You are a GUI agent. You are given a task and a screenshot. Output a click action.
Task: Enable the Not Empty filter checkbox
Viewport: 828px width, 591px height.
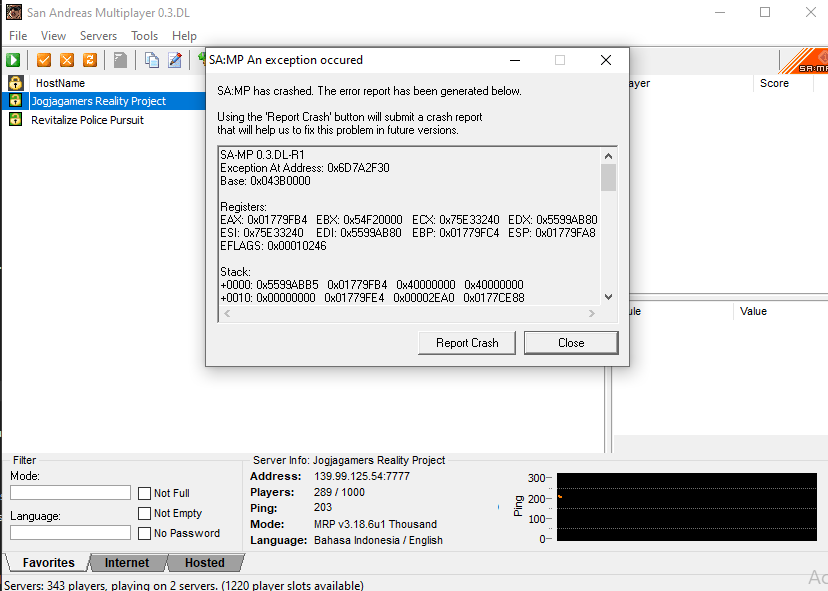[144, 513]
